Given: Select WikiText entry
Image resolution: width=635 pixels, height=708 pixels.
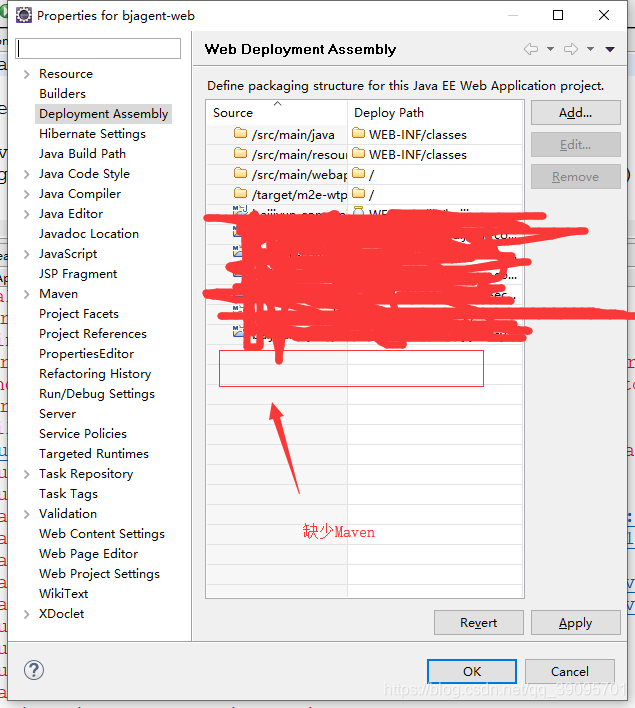Looking at the screenshot, I should pos(63,593).
